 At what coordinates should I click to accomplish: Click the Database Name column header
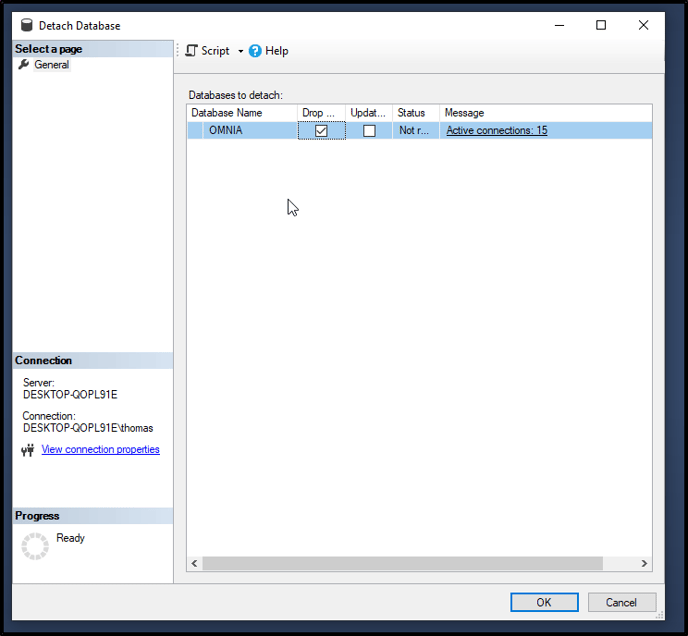(x=242, y=113)
